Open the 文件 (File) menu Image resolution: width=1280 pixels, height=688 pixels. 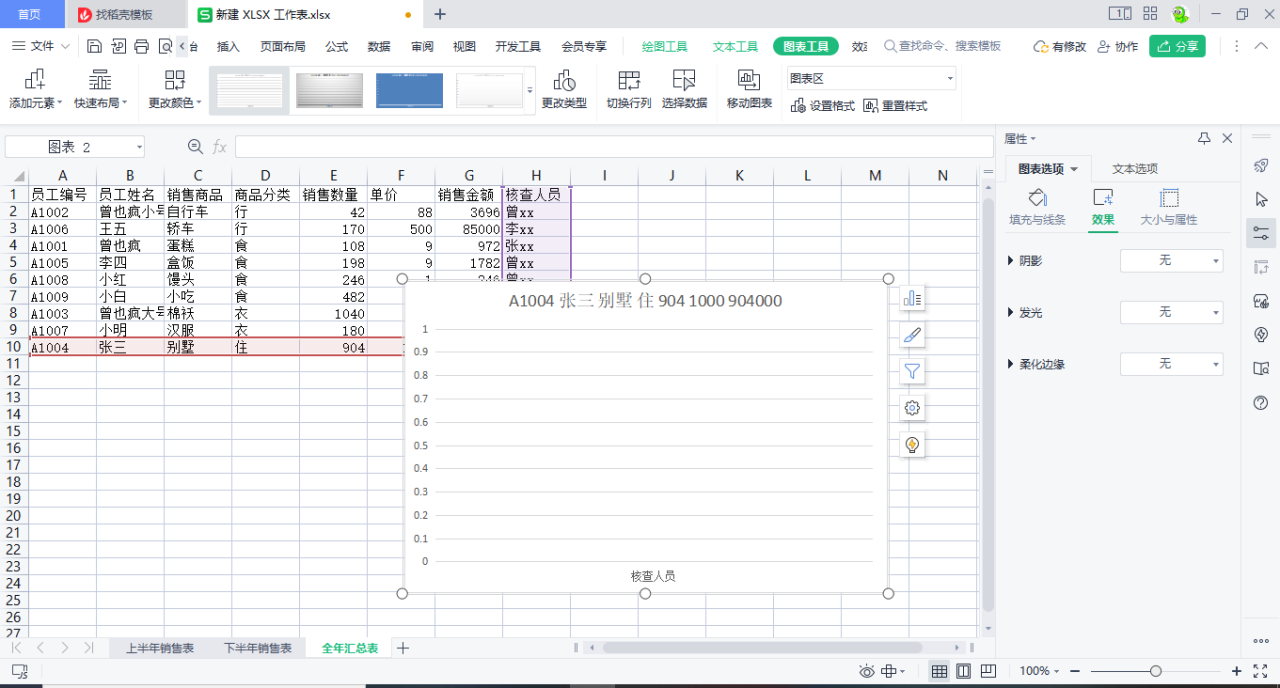pos(41,46)
